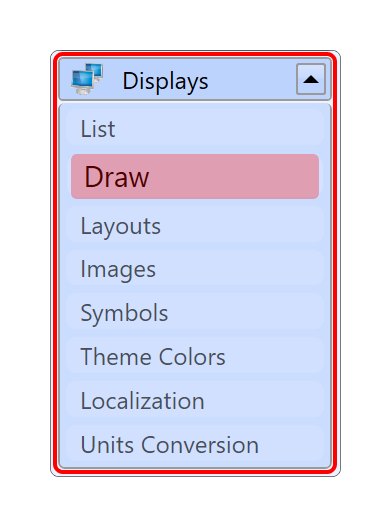Viewport: 391px width, 527px height.
Task: Click the Displays header title text
Action: click(165, 81)
